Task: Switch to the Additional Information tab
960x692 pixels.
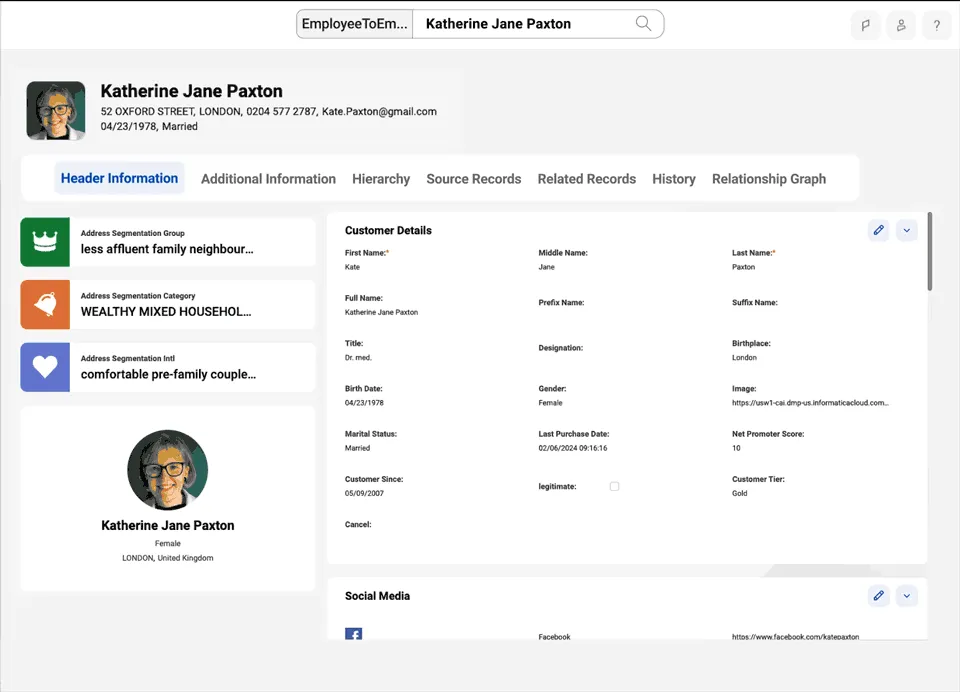Action: [268, 179]
